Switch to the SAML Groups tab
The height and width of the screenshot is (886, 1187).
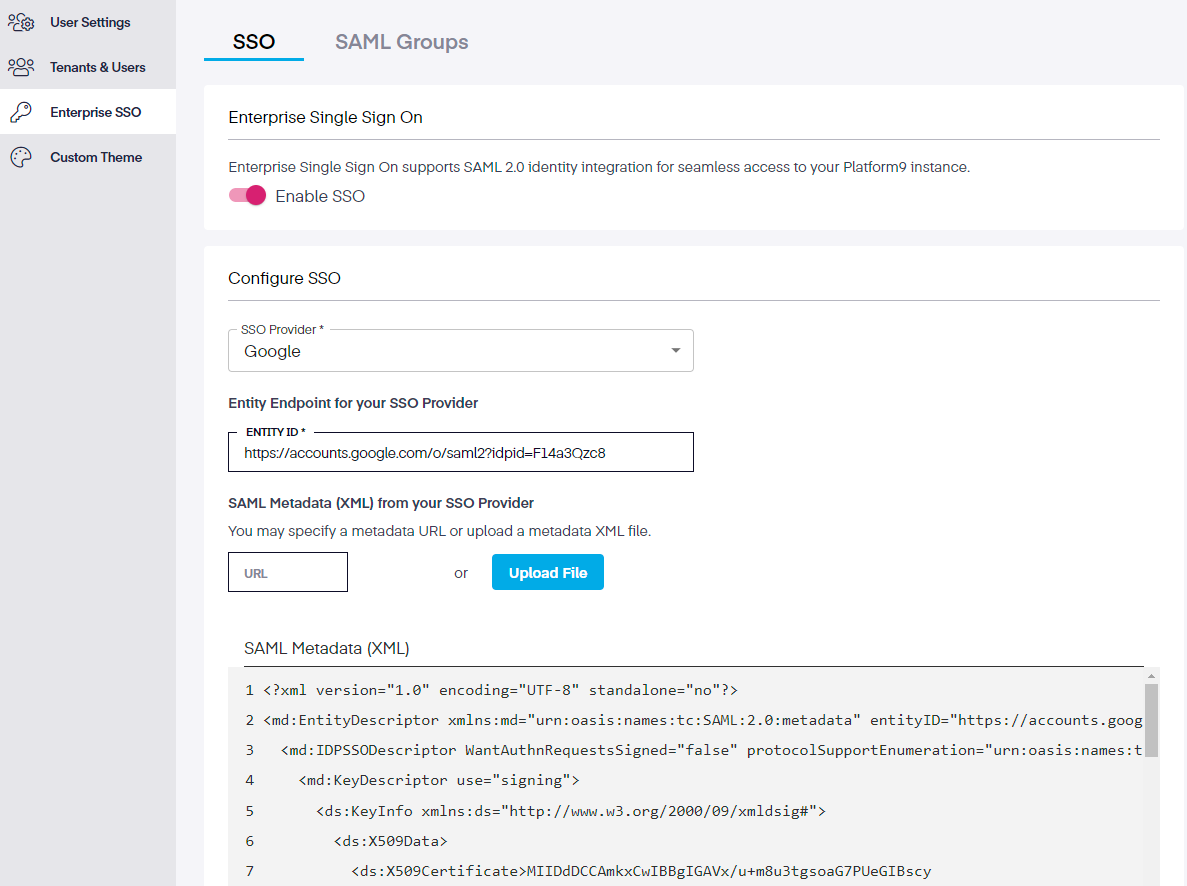[x=401, y=42]
